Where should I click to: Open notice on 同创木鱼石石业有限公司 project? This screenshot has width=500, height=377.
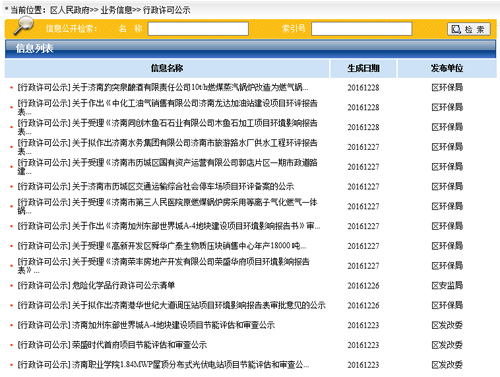(167, 127)
